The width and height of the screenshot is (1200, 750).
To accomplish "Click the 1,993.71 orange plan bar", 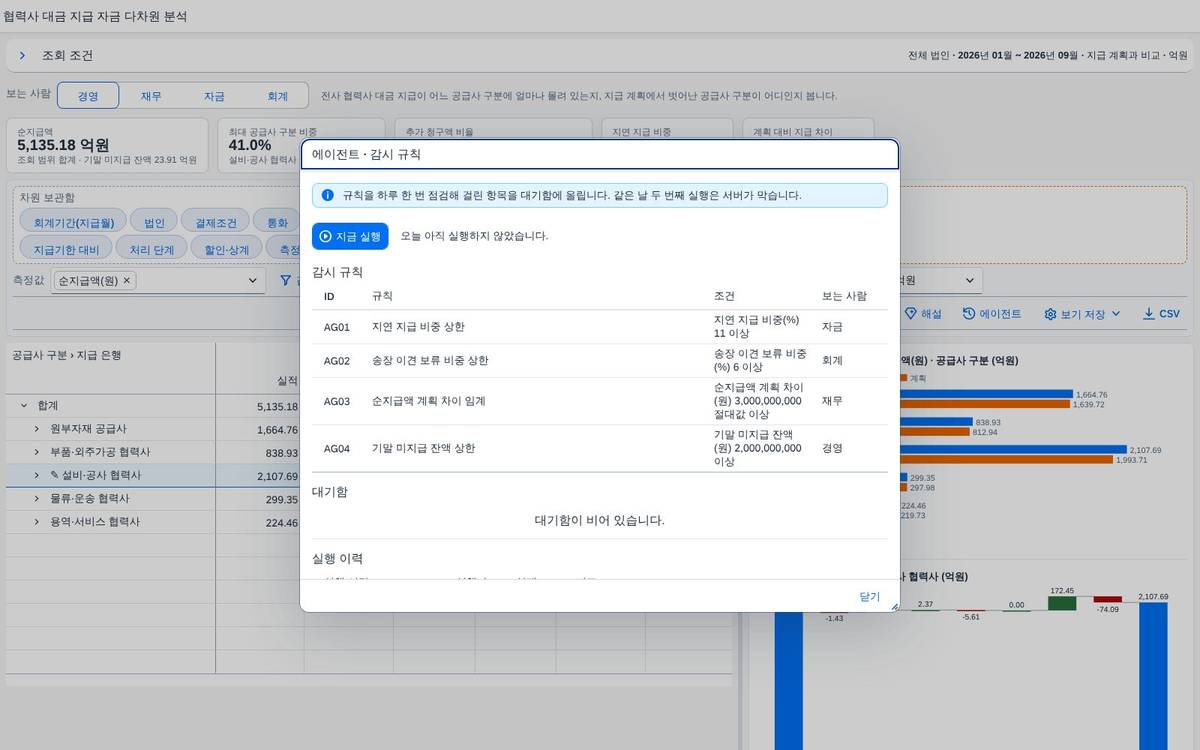I will (x=1007, y=460).
